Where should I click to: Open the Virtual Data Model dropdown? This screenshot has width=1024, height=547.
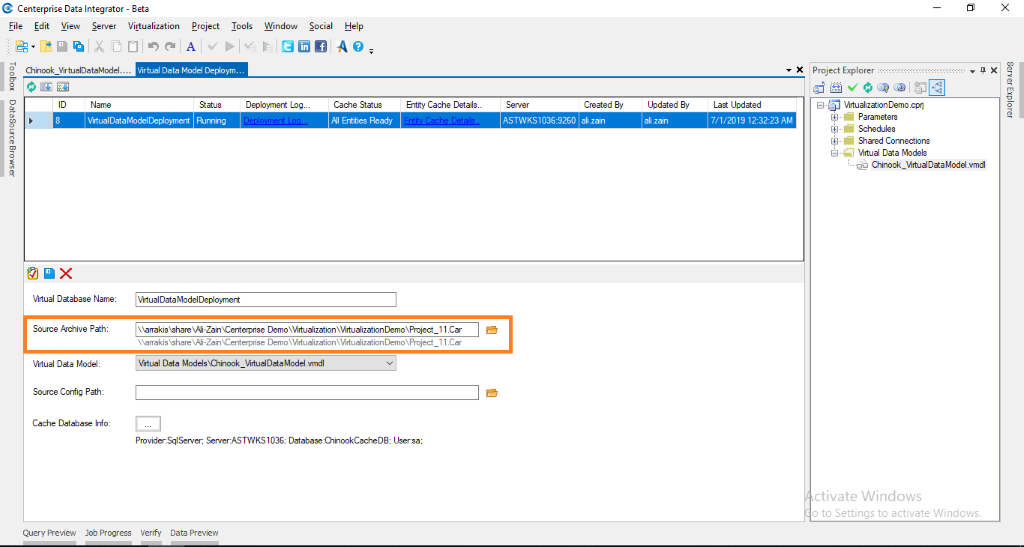(x=390, y=363)
